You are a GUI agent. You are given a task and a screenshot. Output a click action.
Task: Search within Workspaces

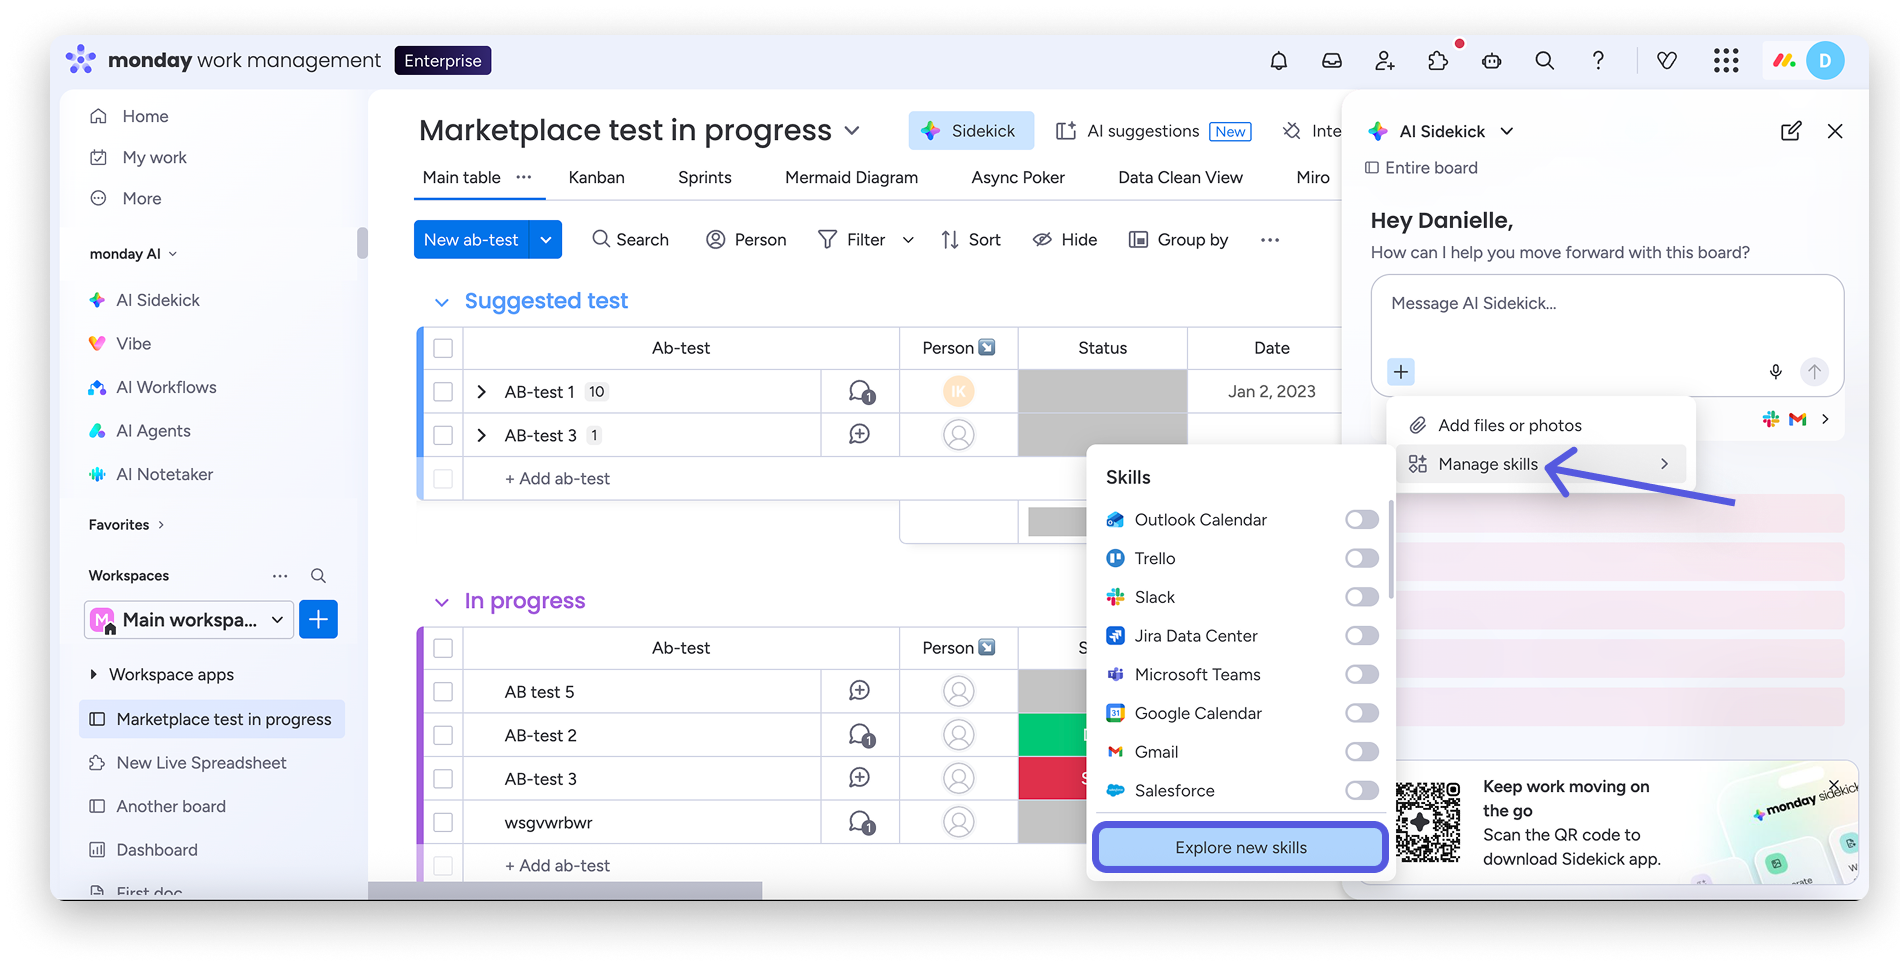[x=318, y=576]
